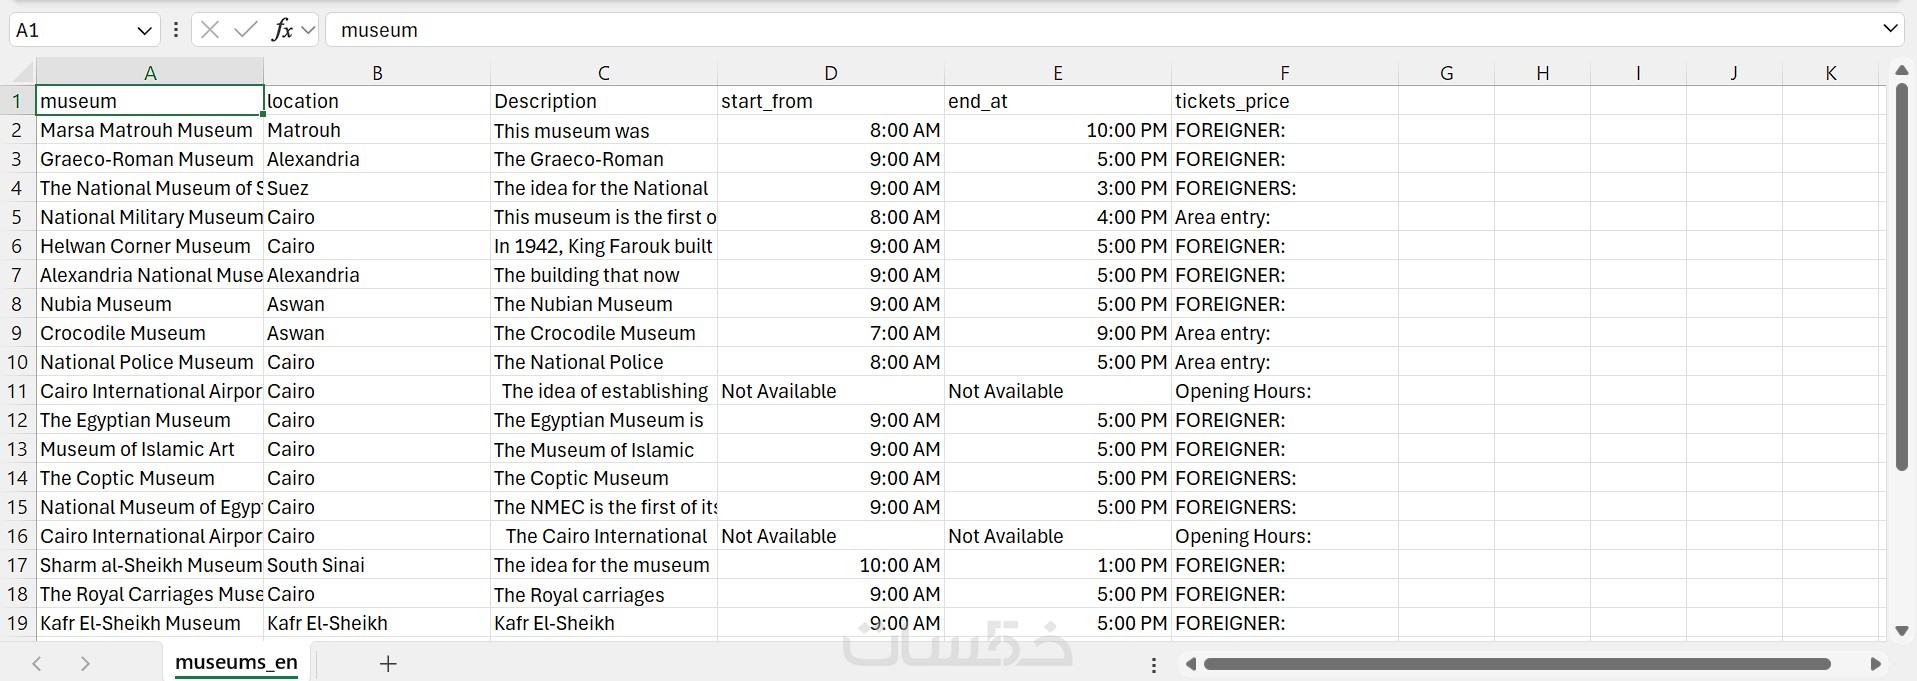Click the Enter checkmark formula icon
Screen dimensions: 1917x681
click(245, 30)
